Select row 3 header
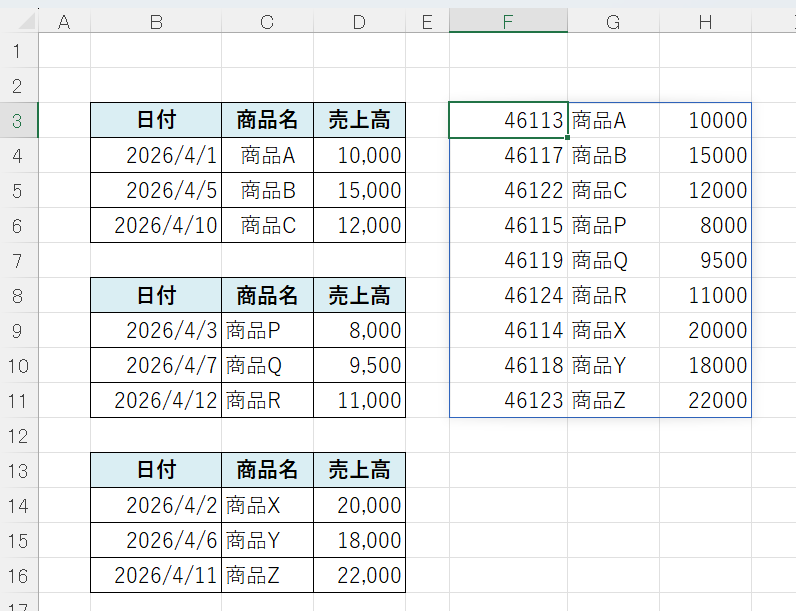 click(18, 120)
